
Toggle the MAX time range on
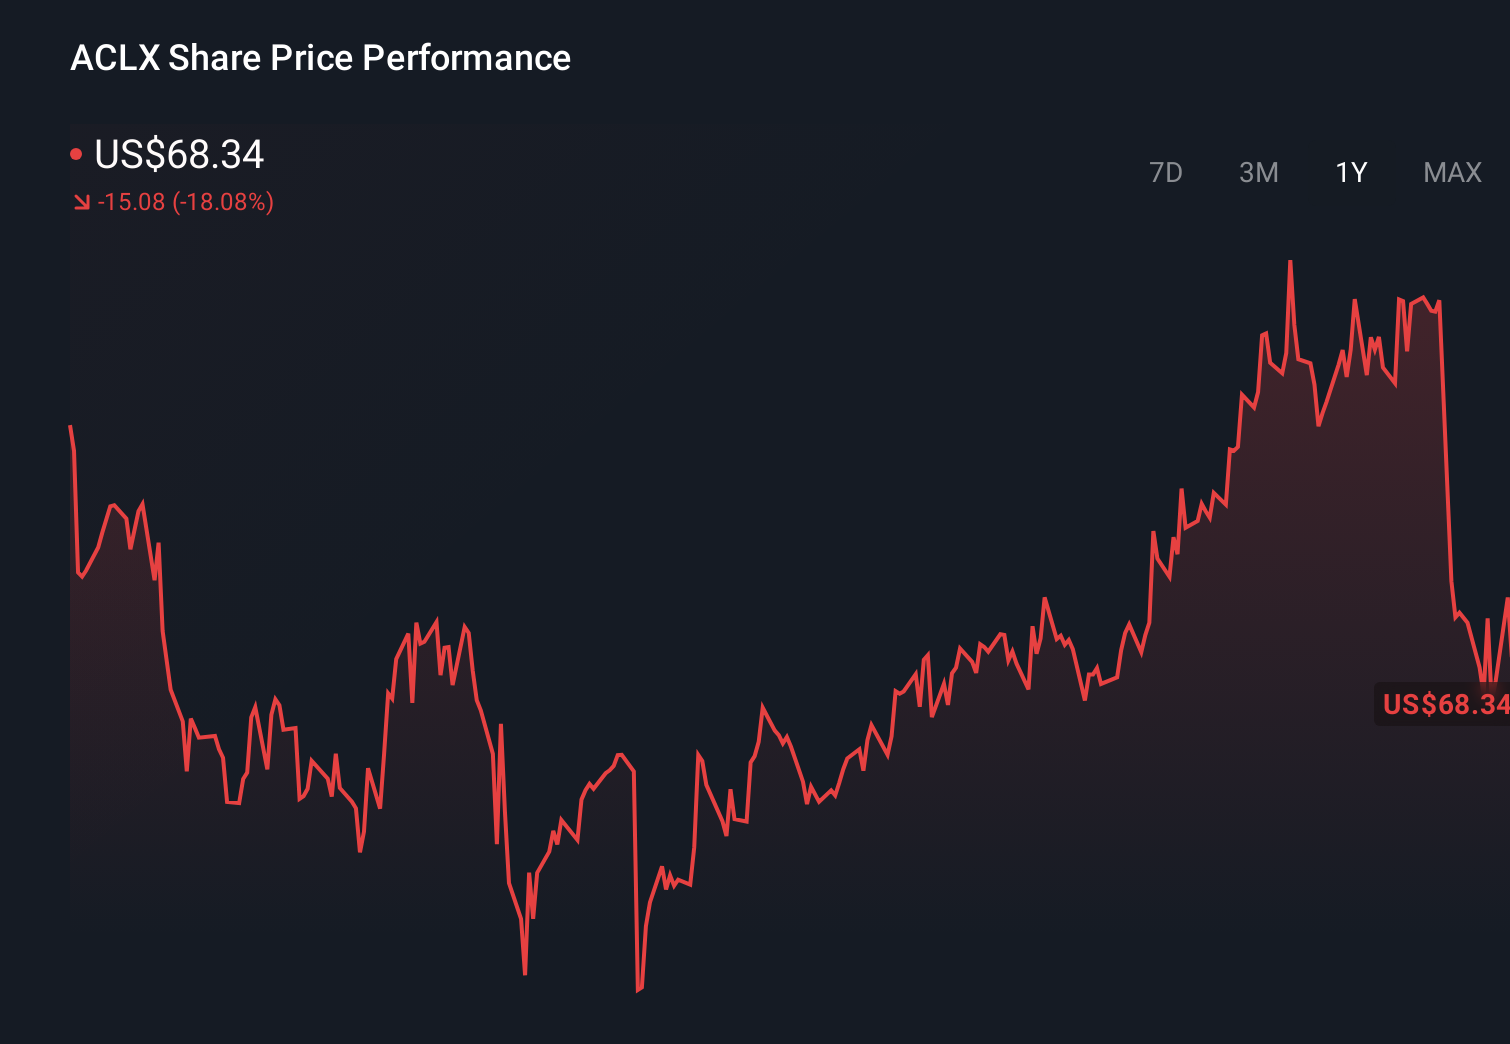pyautogui.click(x=1451, y=172)
